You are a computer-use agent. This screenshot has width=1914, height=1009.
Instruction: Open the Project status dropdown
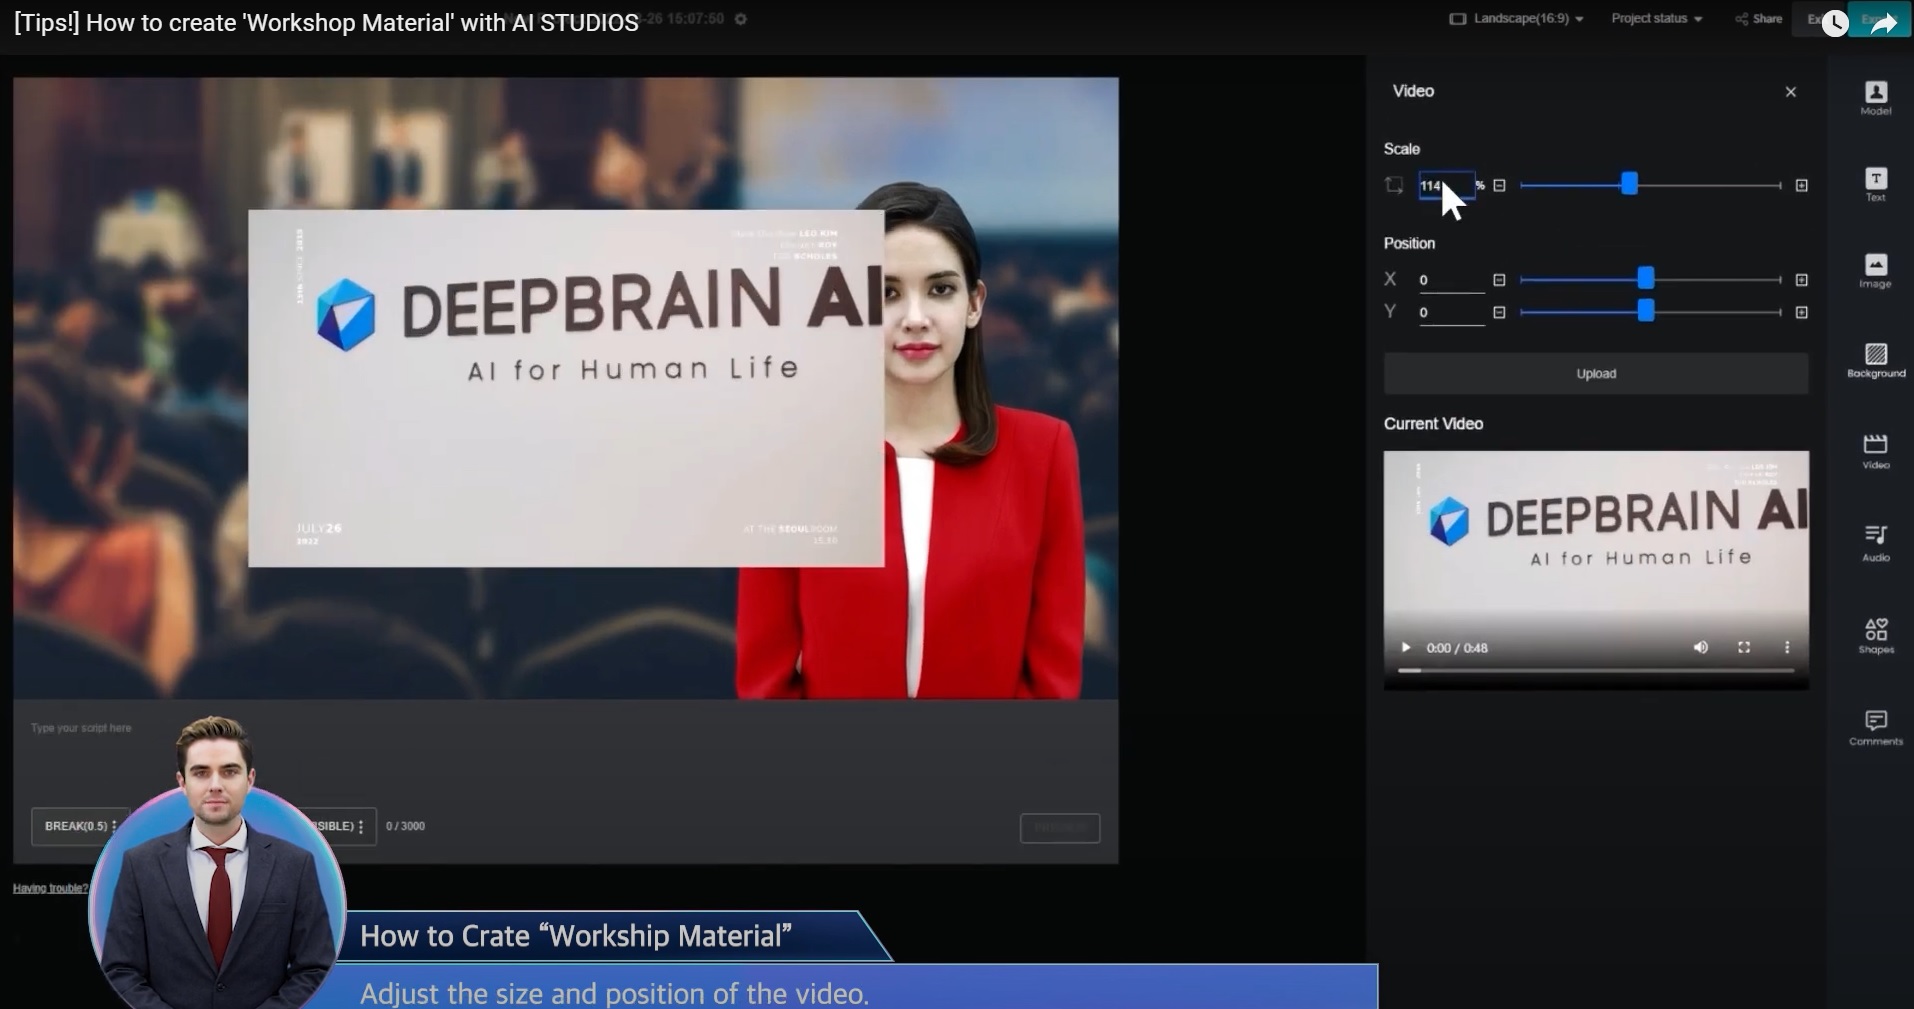click(x=1656, y=19)
